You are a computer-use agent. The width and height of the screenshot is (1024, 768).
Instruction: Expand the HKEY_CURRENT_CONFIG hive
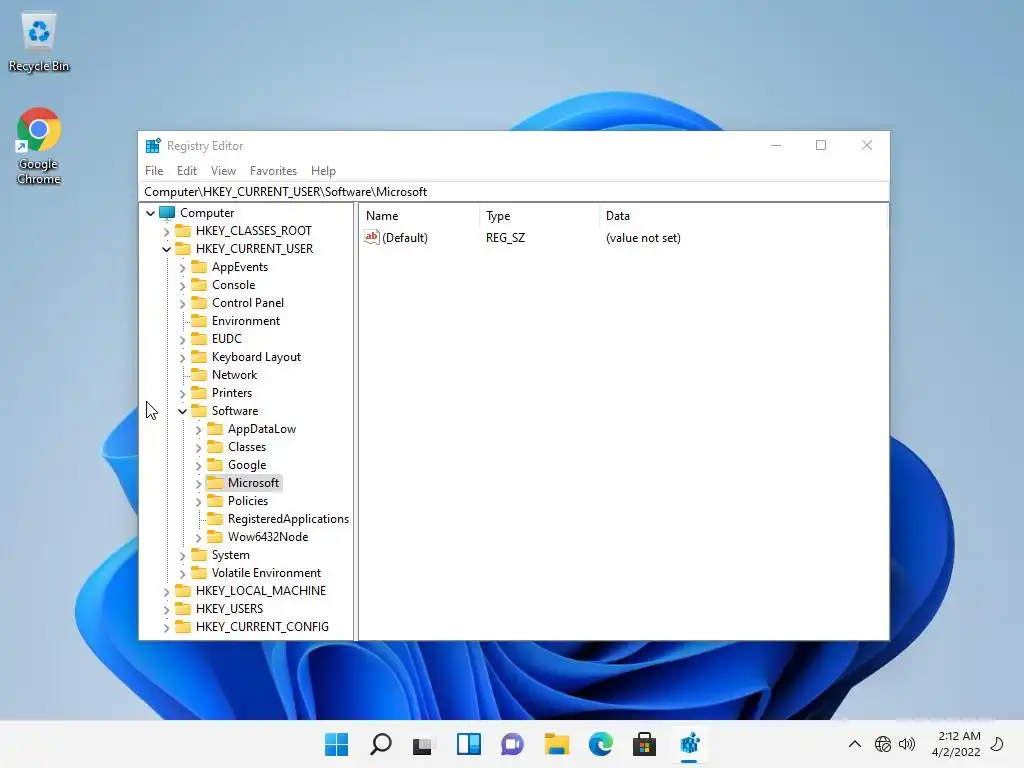click(167, 627)
